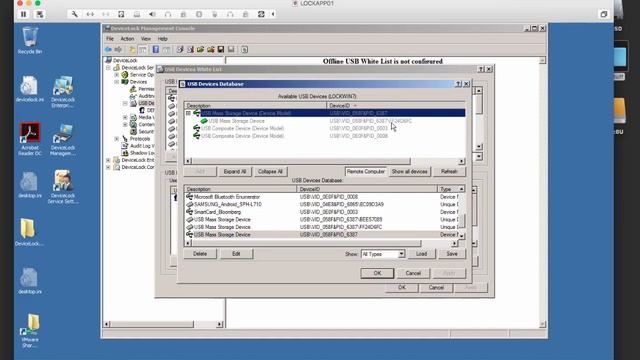640x360 pixels.
Task: Select DeviceLock Service Settings desktop shortcut
Action: tap(63, 187)
